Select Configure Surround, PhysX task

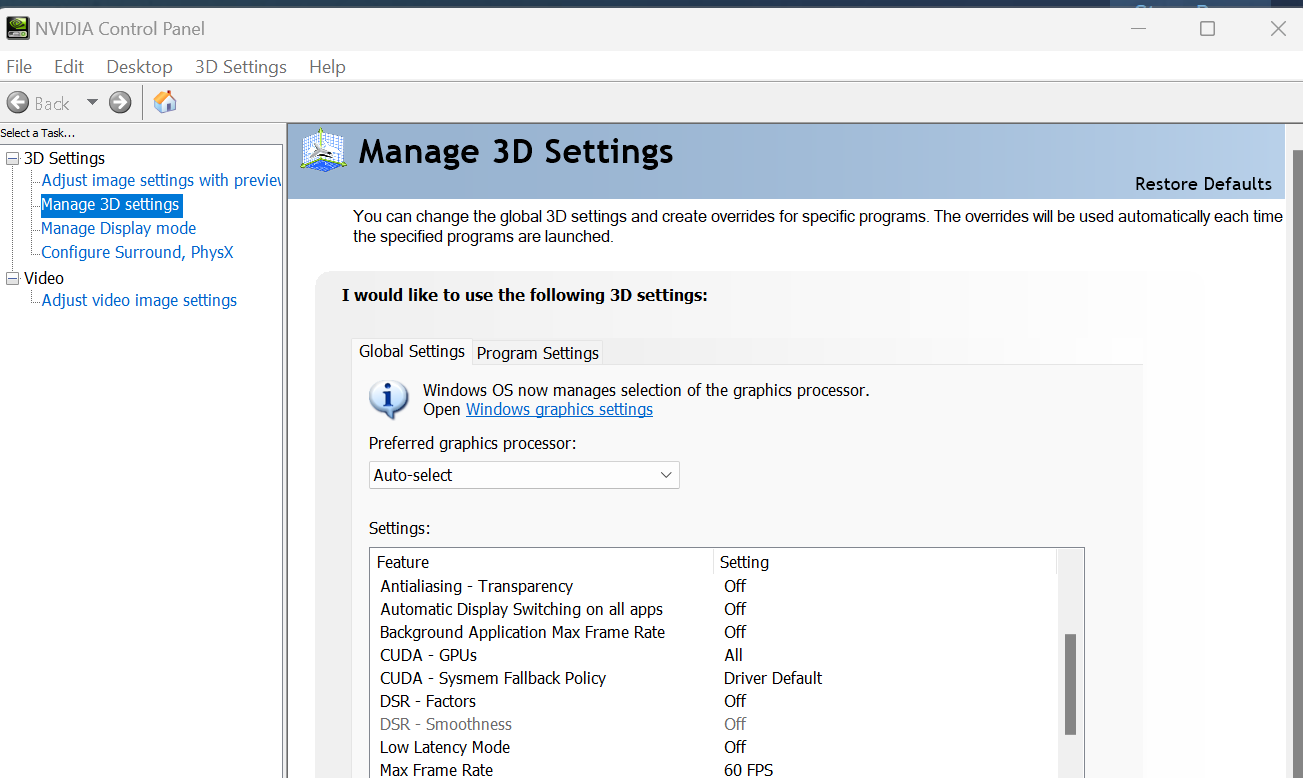click(x=137, y=252)
